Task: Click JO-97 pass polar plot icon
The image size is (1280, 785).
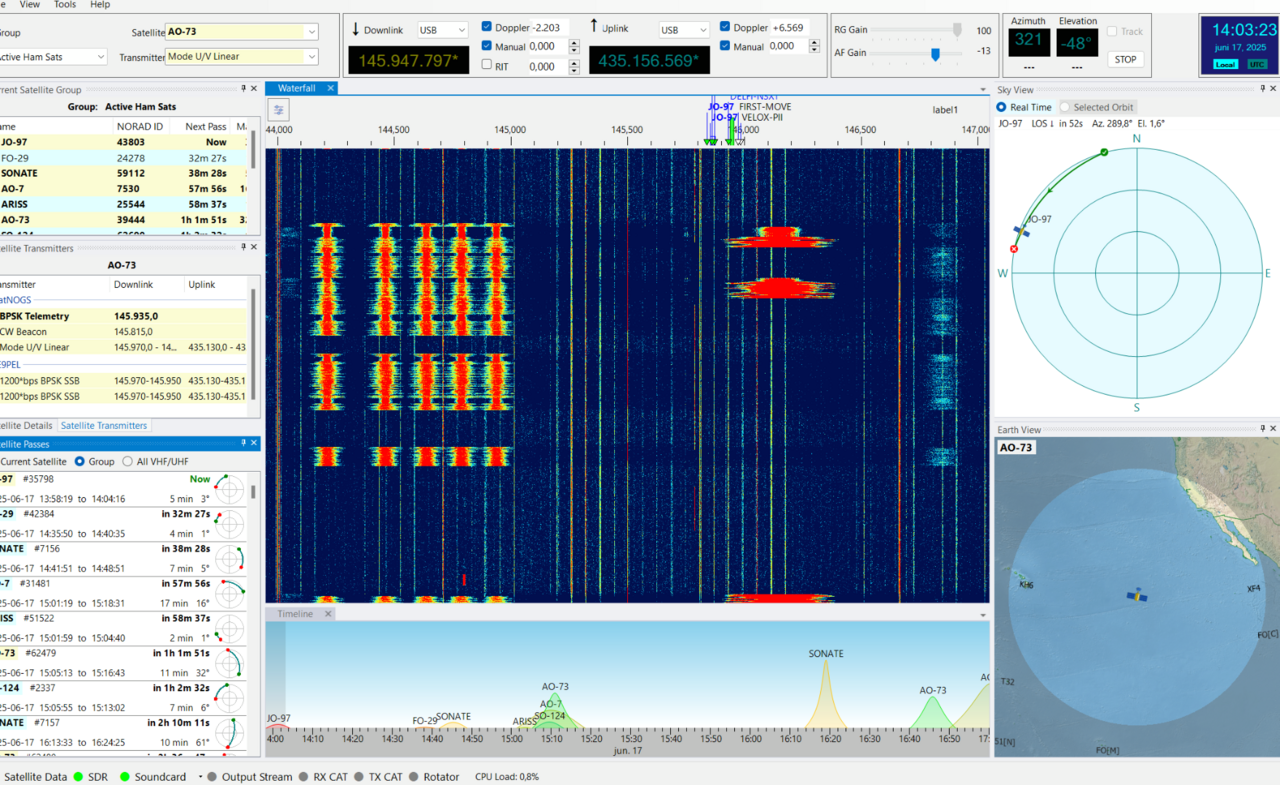Action: click(230, 490)
